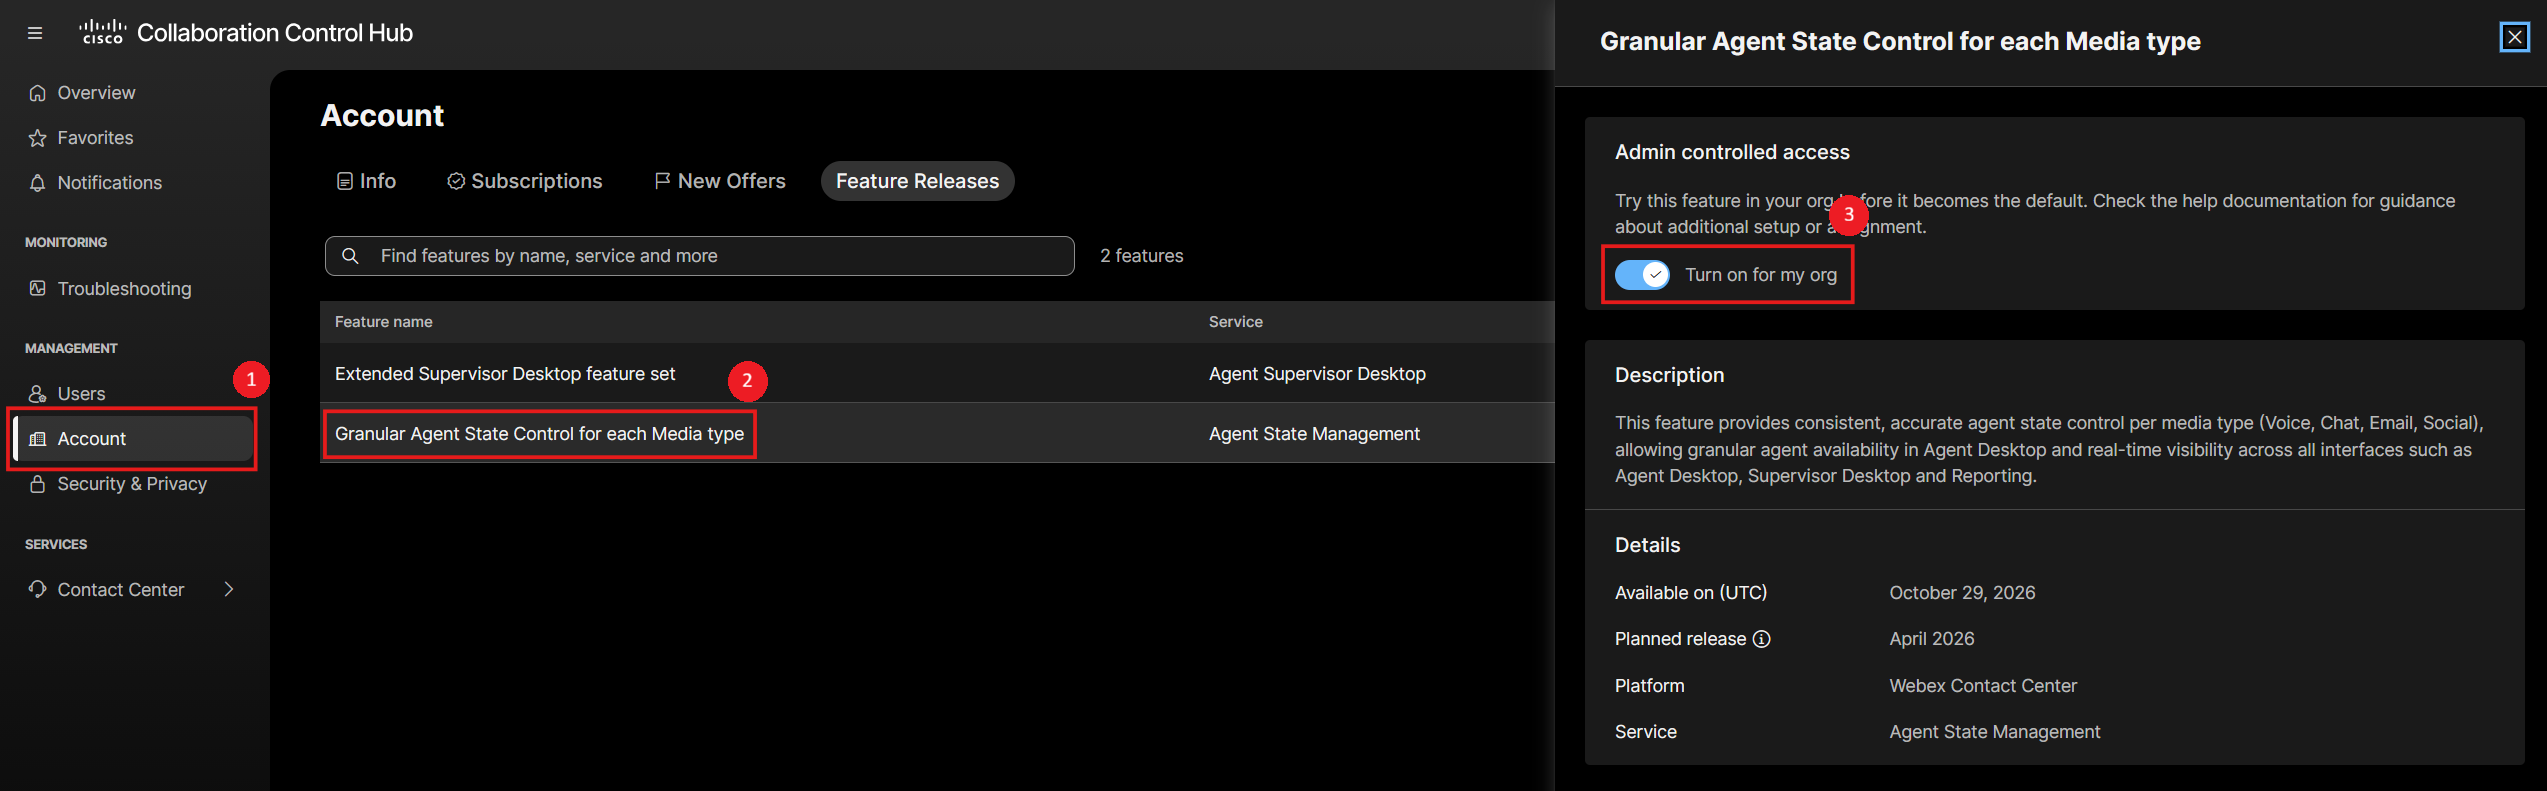Click the Overview home icon

[x=38, y=93]
